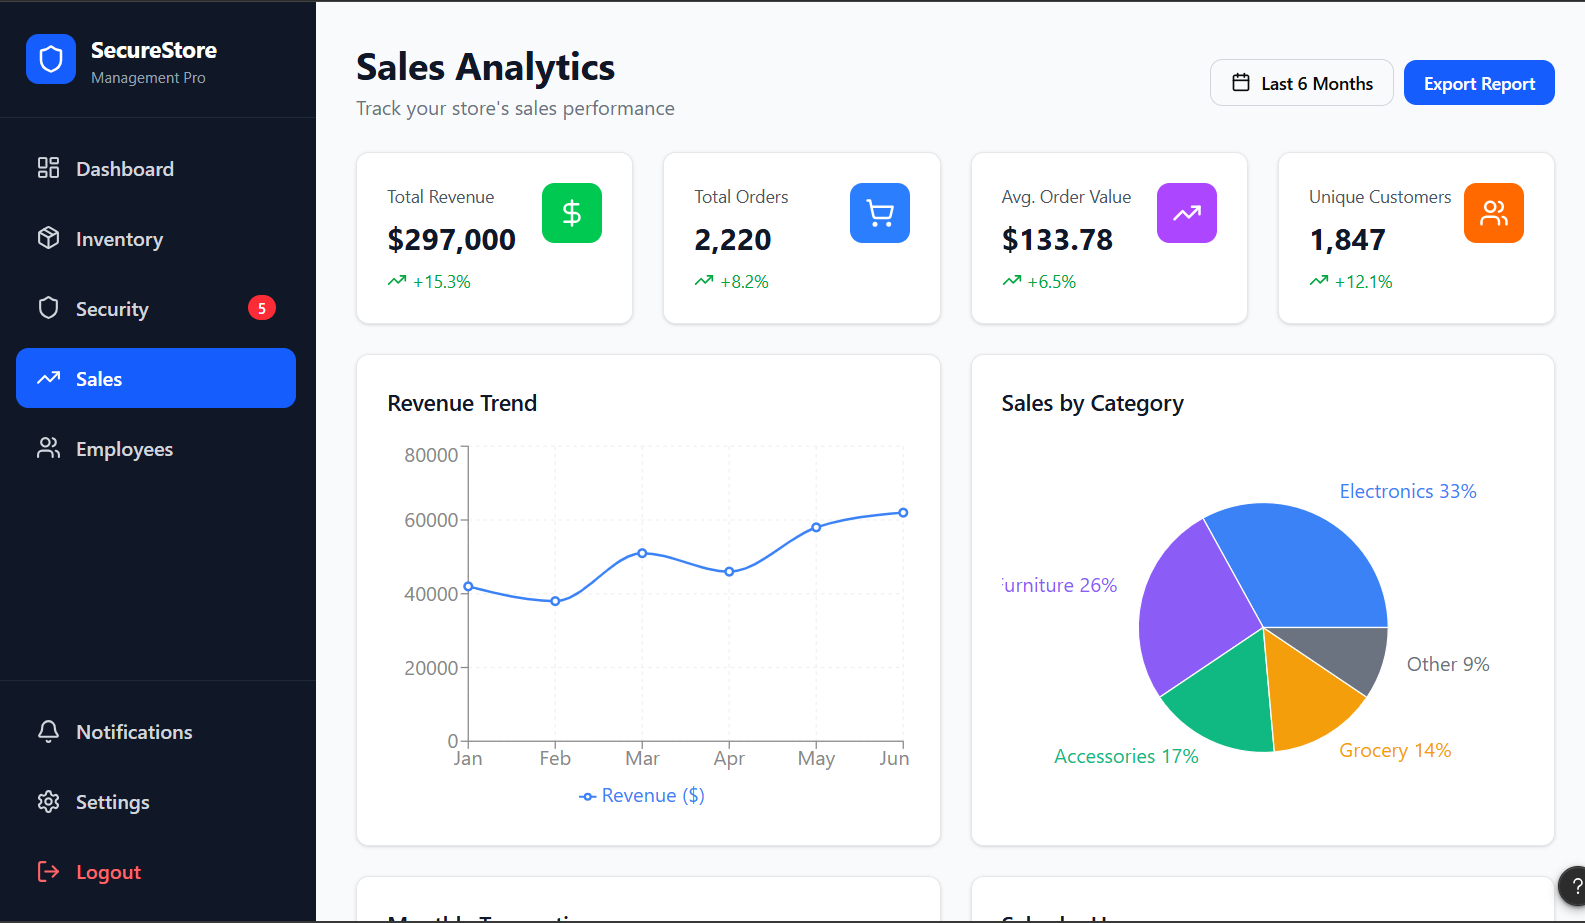Viewport: 1585px width, 923px height.
Task: Open the Dashboard menu item
Action: click(156, 169)
